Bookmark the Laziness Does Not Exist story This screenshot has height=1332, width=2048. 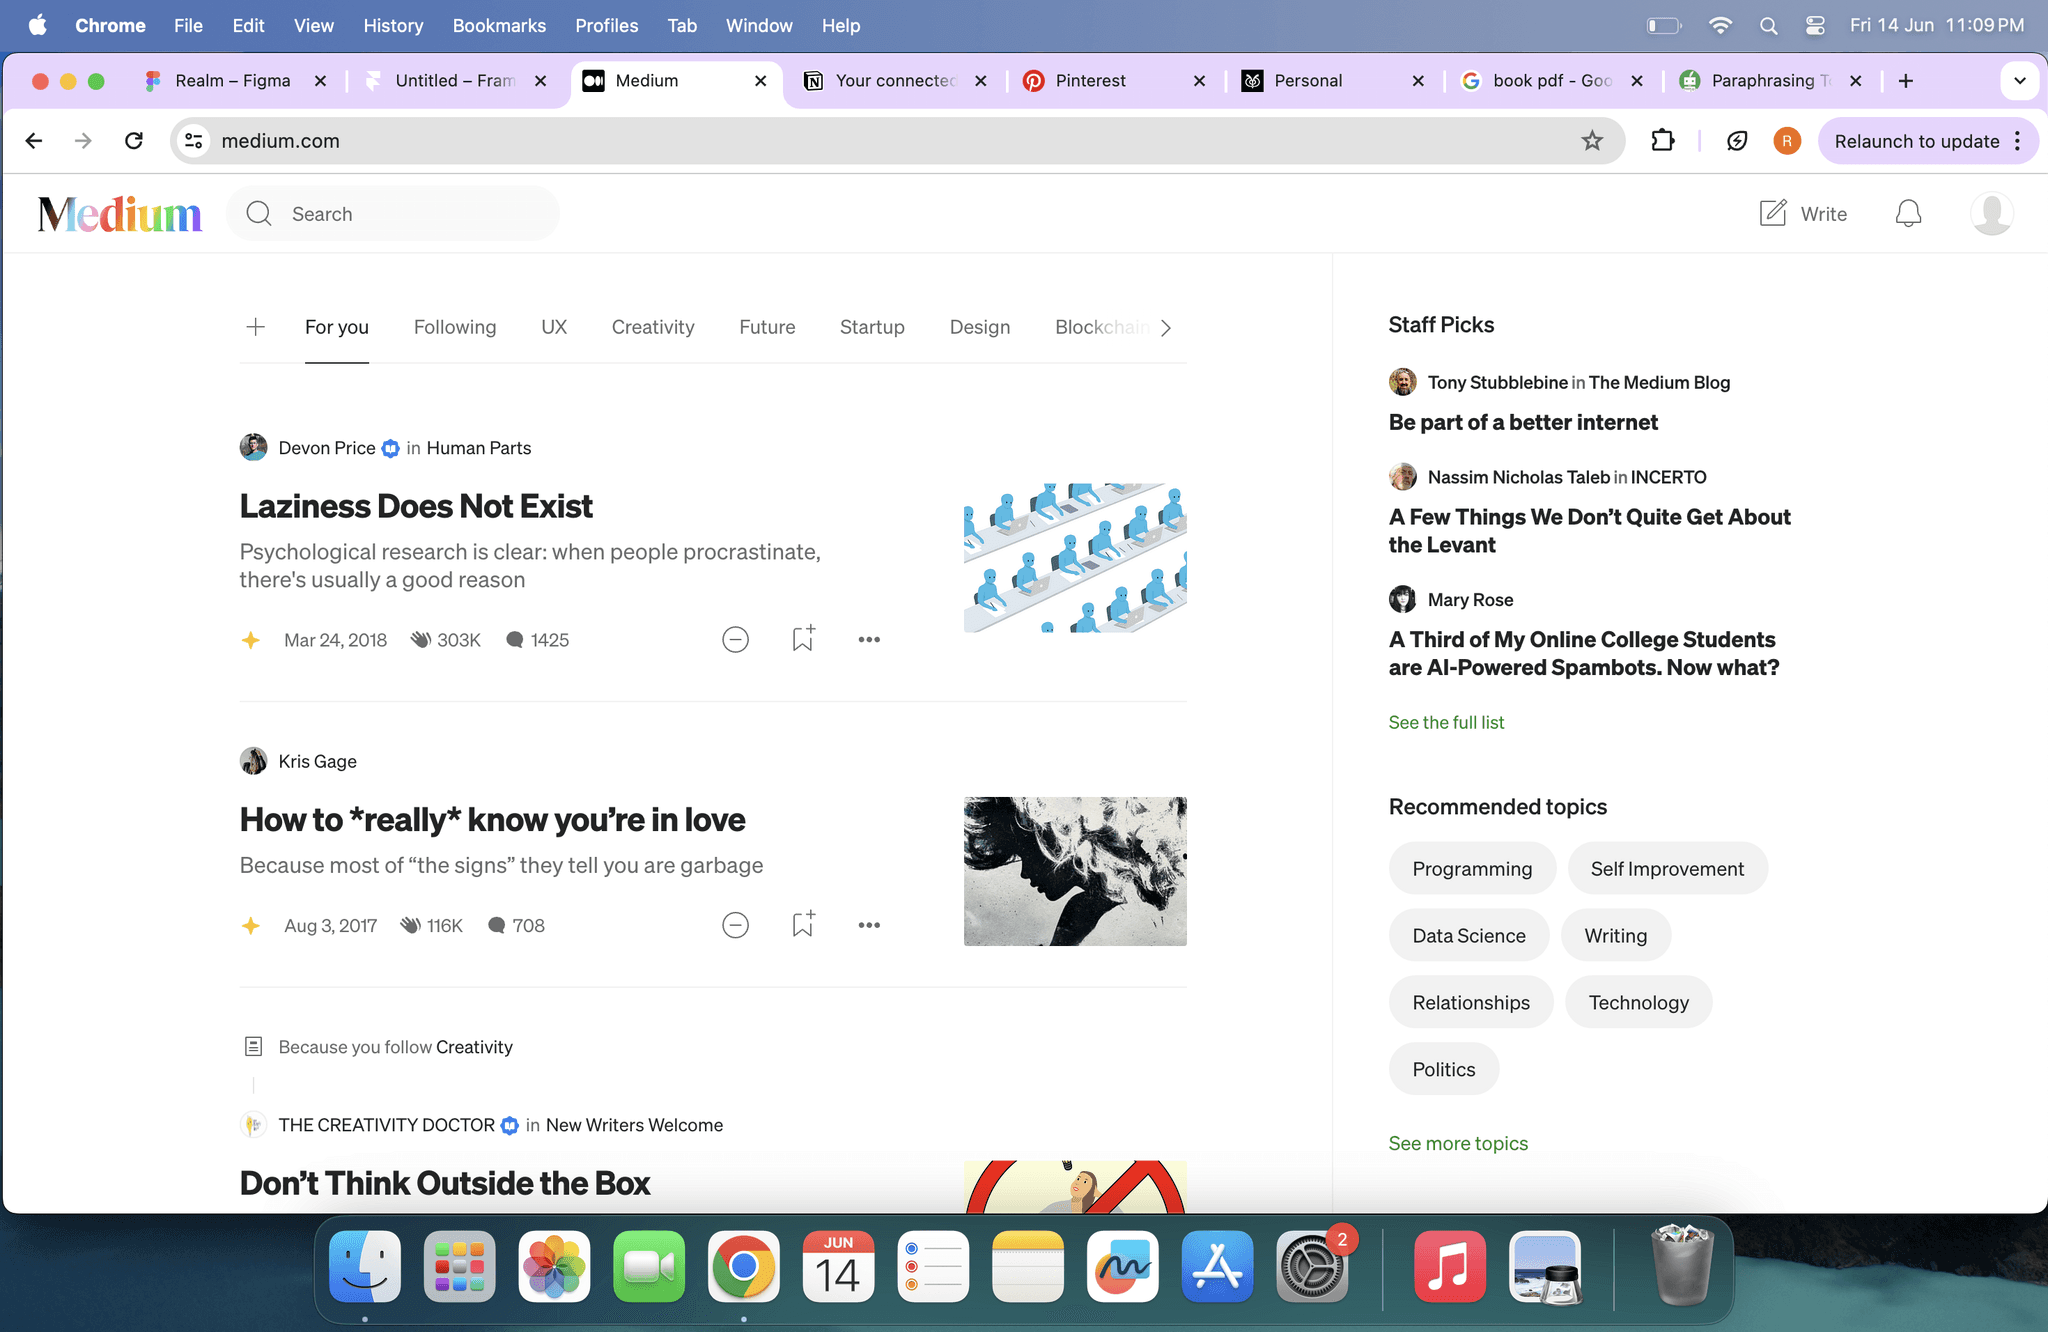click(803, 639)
